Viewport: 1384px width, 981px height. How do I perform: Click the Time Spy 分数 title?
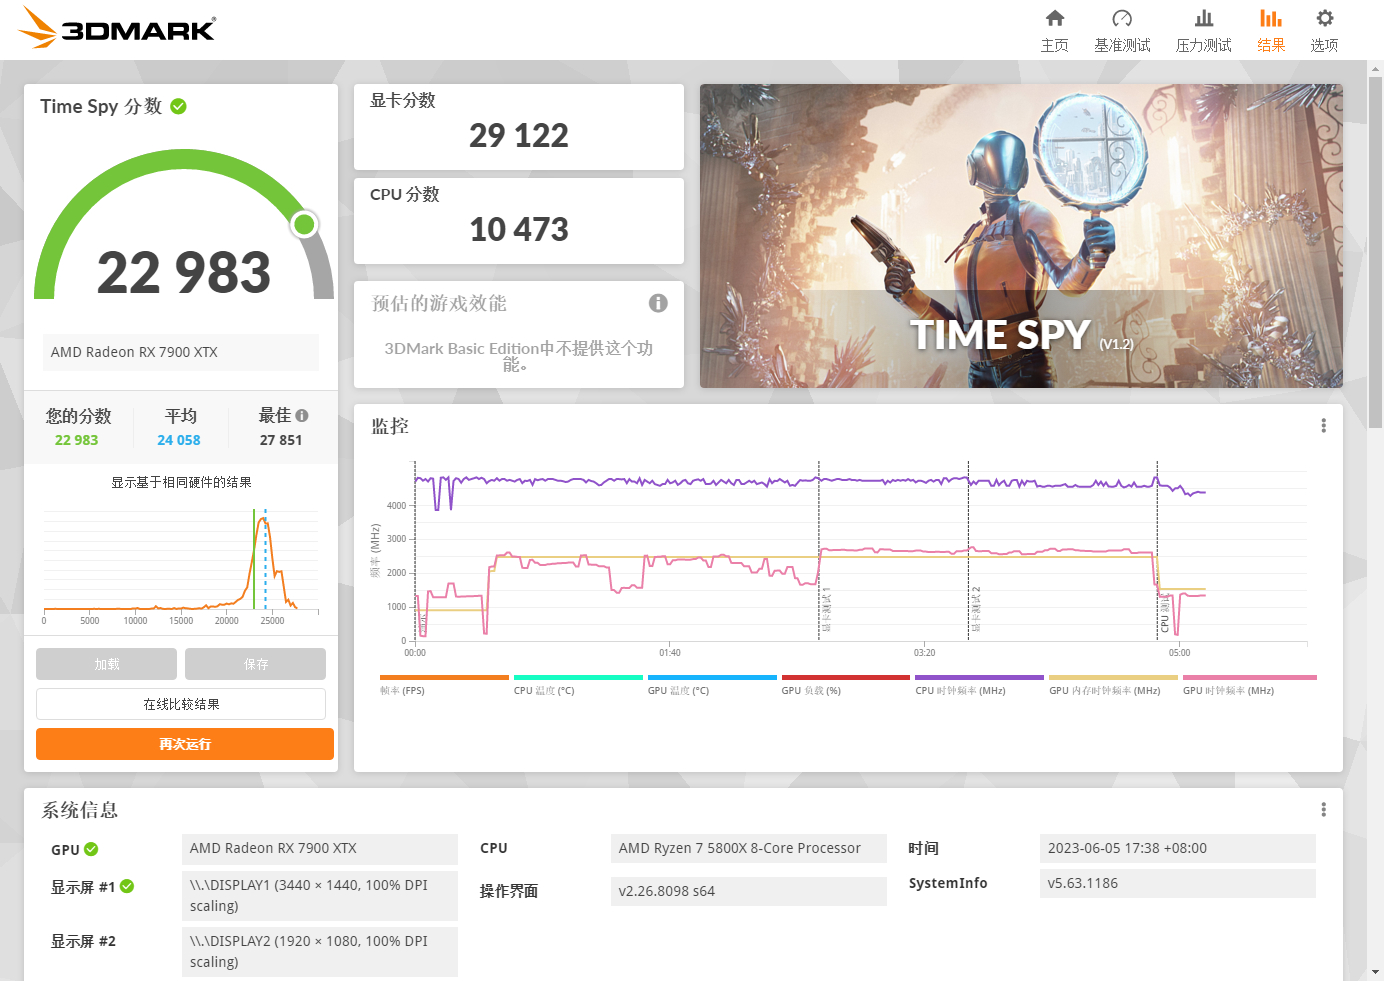click(101, 106)
